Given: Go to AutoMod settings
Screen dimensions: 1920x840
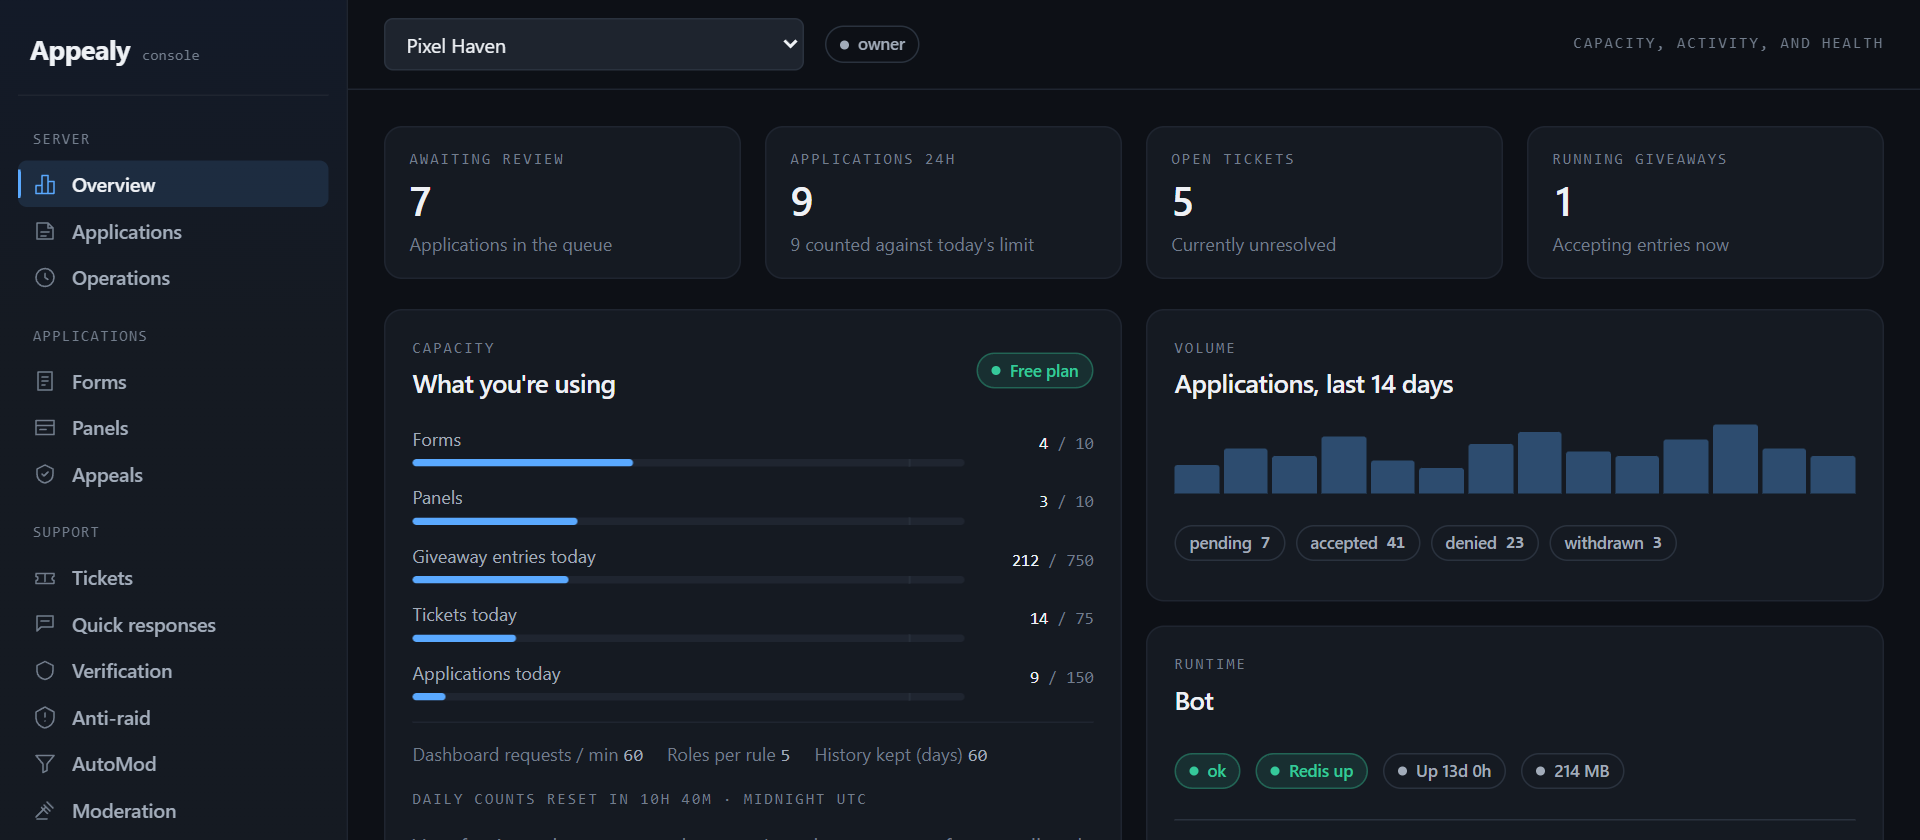Looking at the screenshot, I should 173,764.
